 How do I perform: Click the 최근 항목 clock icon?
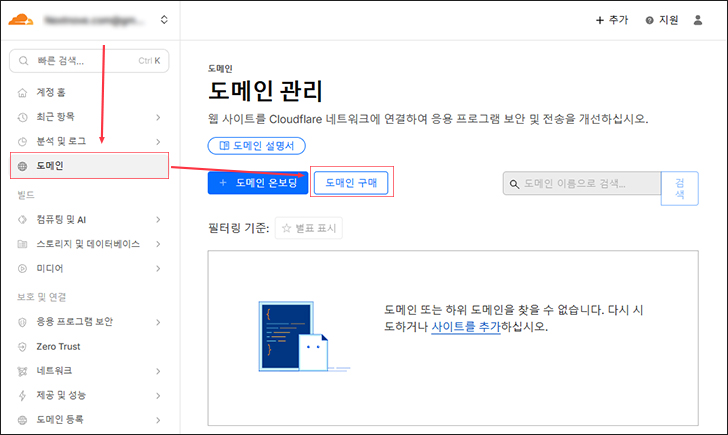tap(22, 117)
